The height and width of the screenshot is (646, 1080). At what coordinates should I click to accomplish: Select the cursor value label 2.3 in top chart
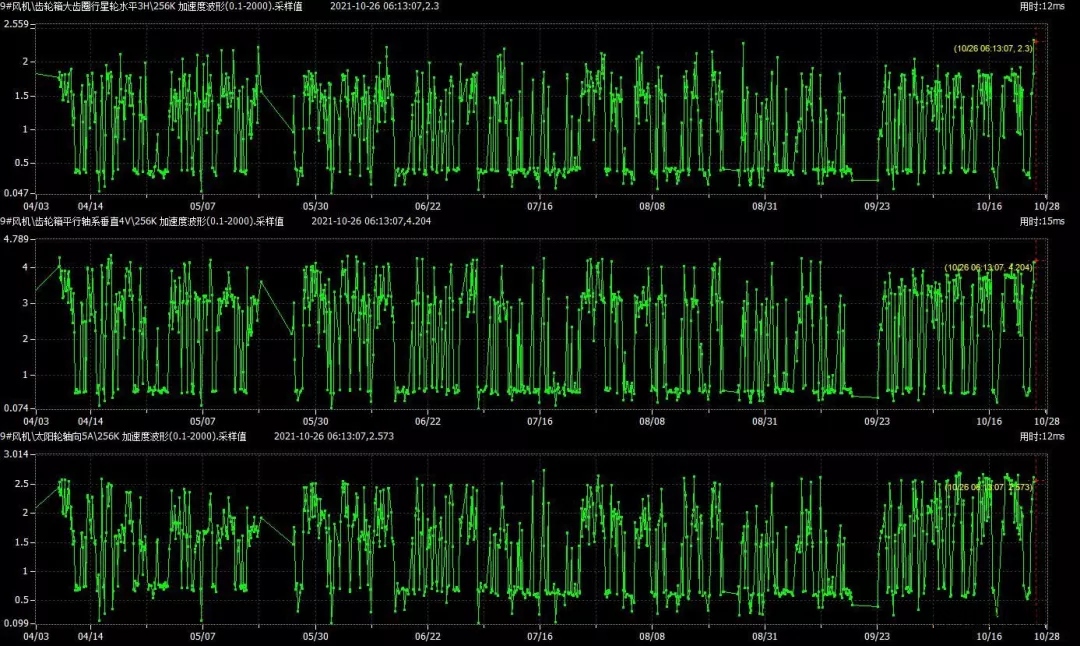point(992,48)
